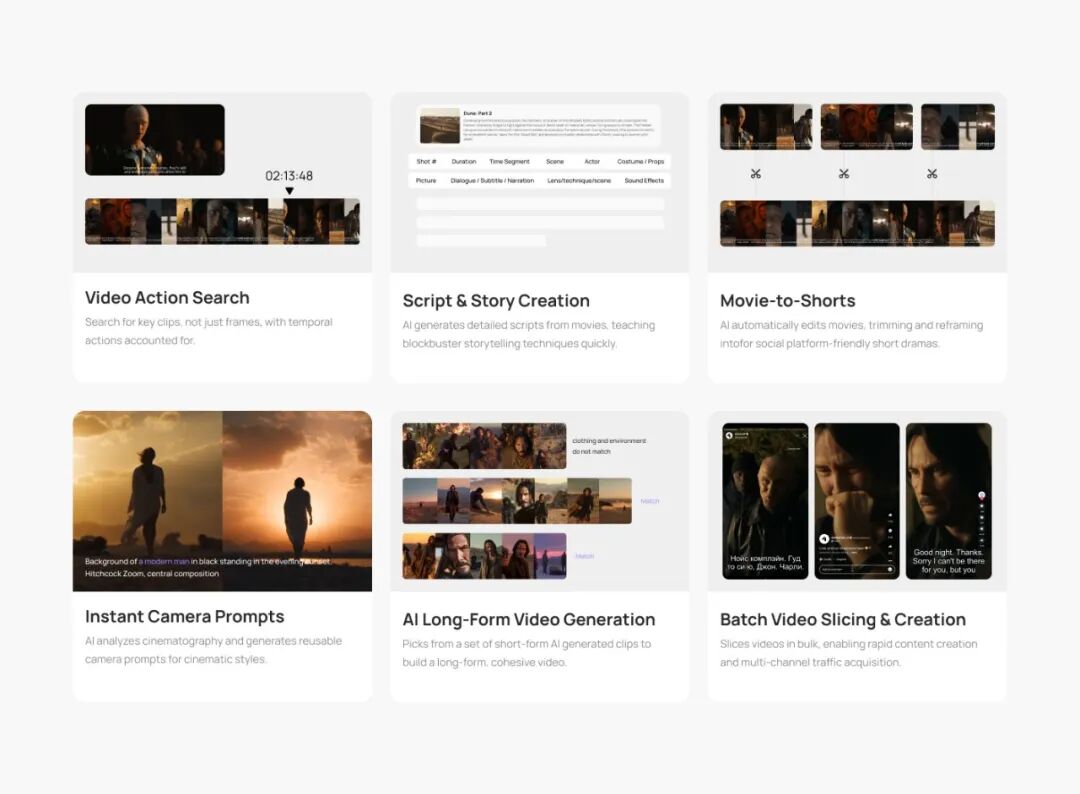Screen dimensions: 1080x794
Task: Select the Lens/technique/scene tag
Action: tap(579, 180)
